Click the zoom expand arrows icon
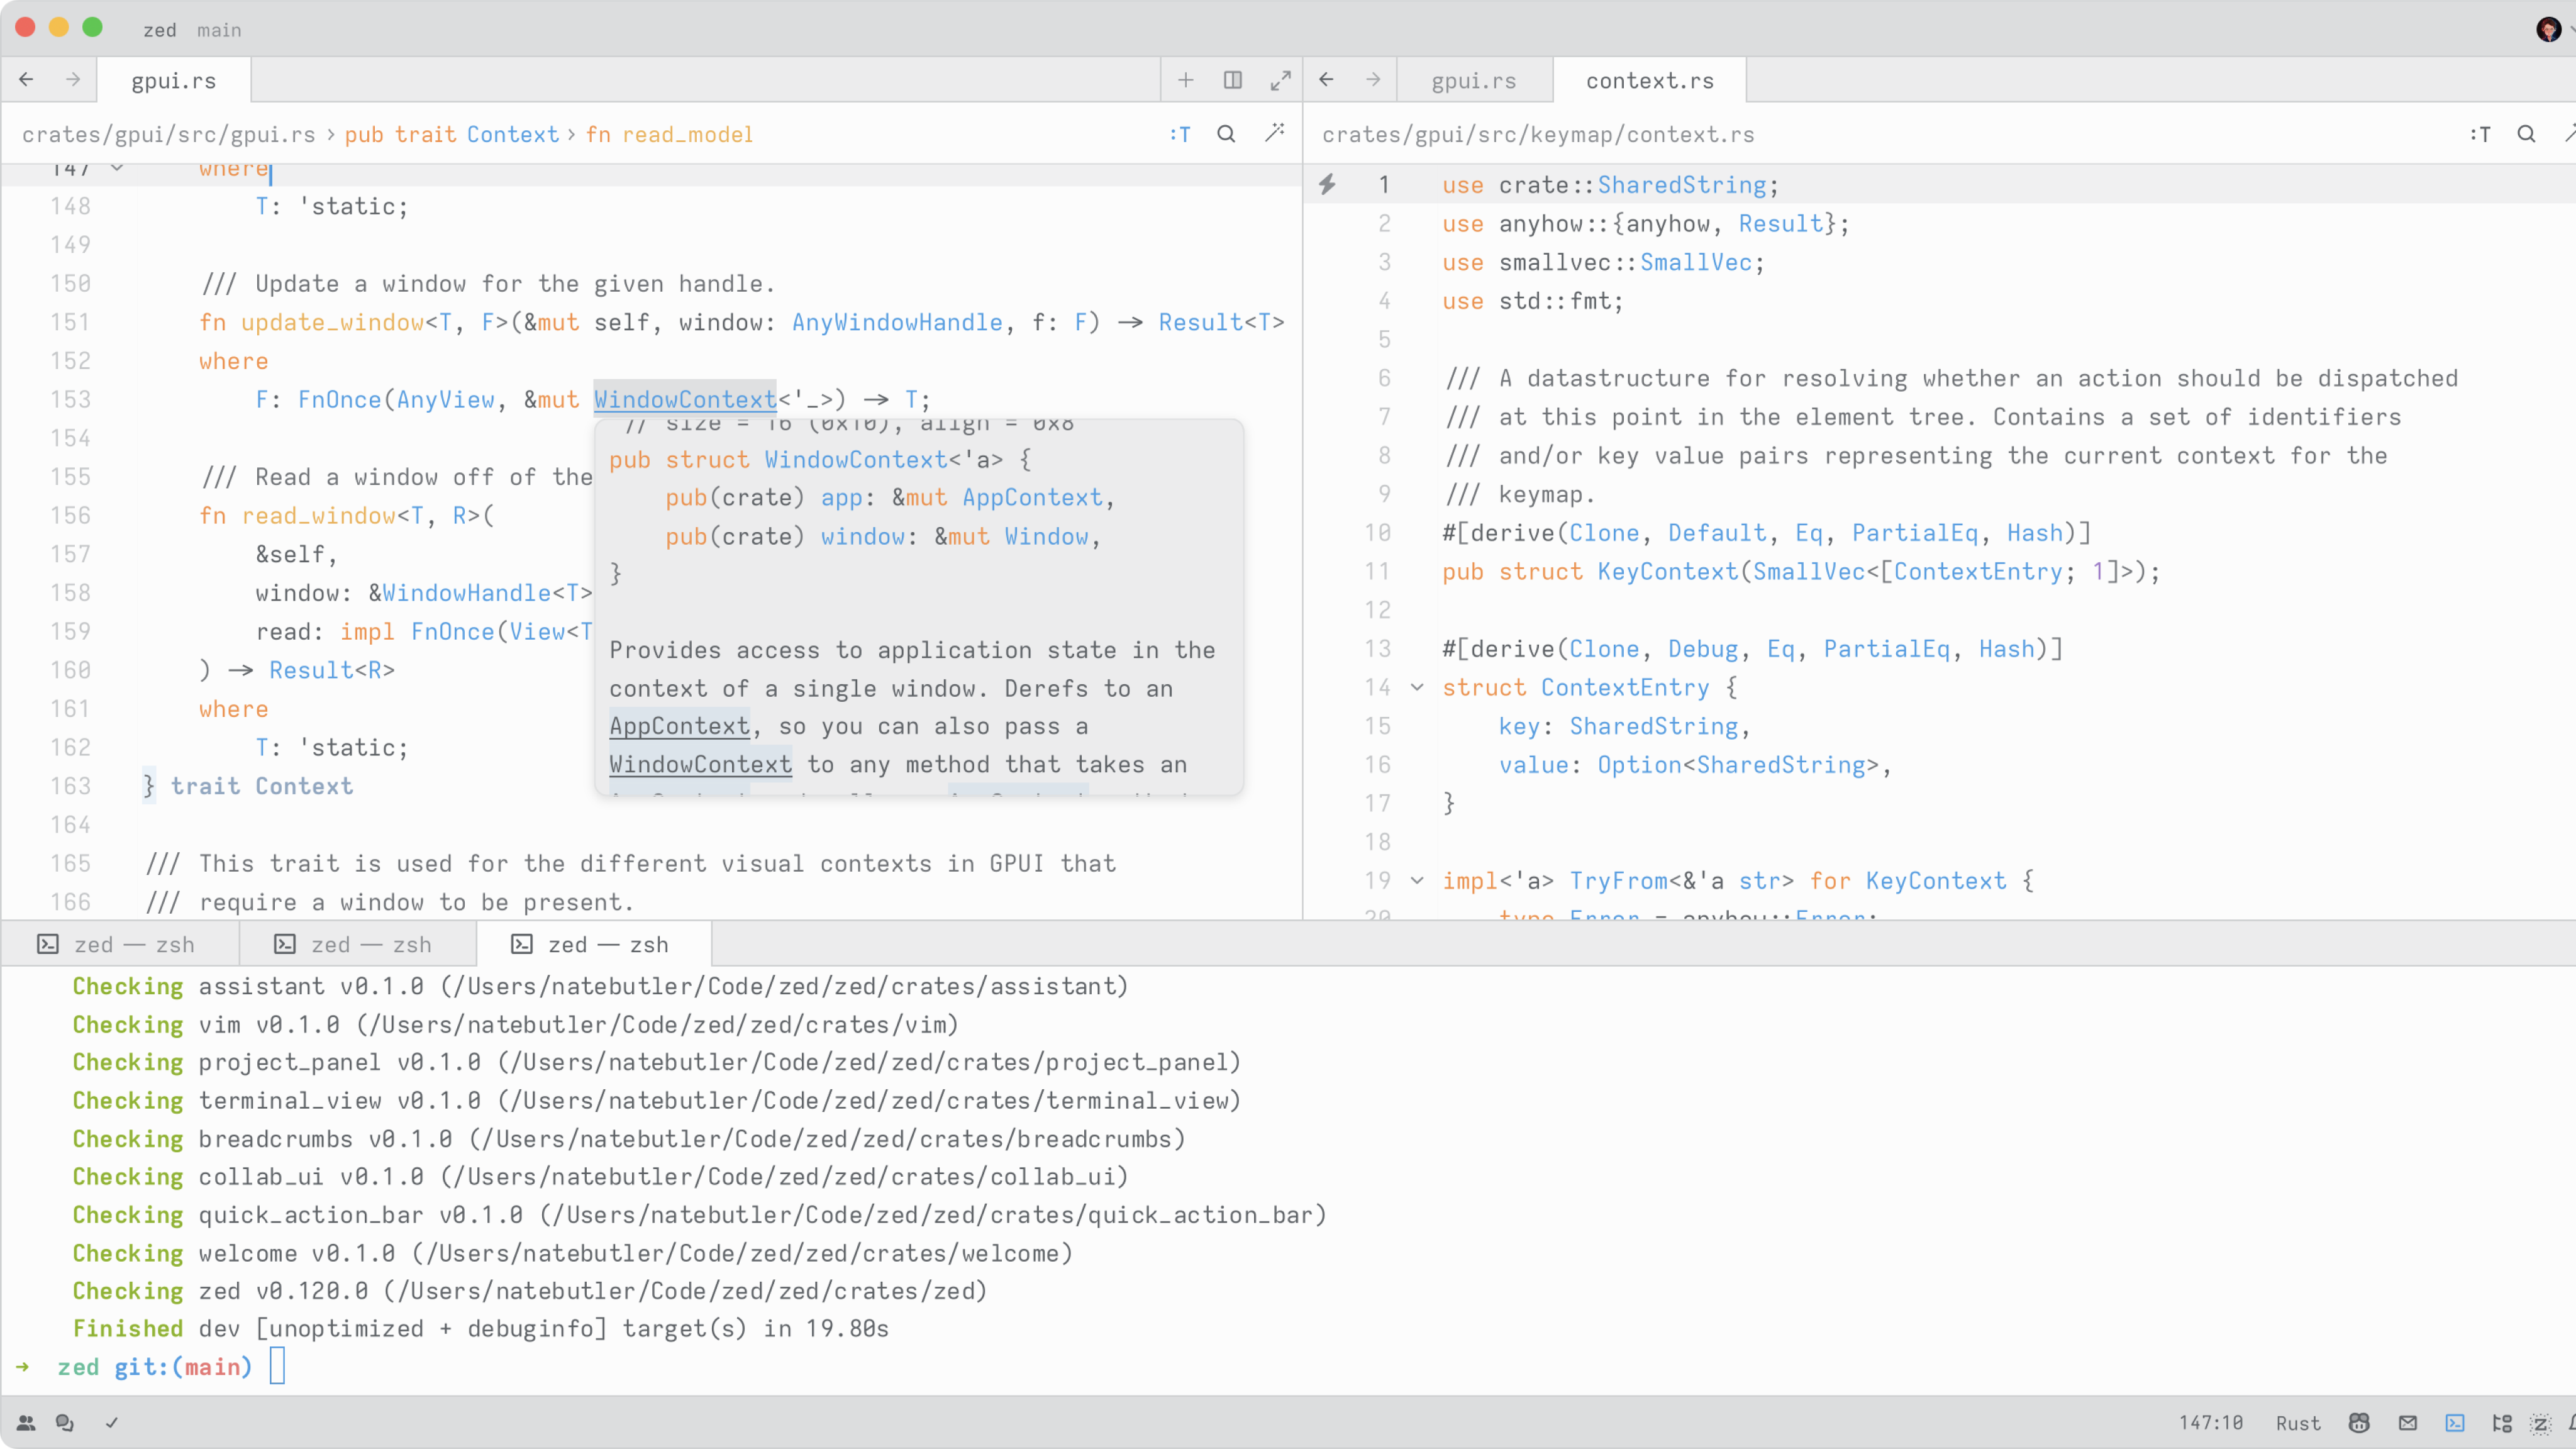The height and width of the screenshot is (1449, 2576). pyautogui.click(x=1280, y=80)
